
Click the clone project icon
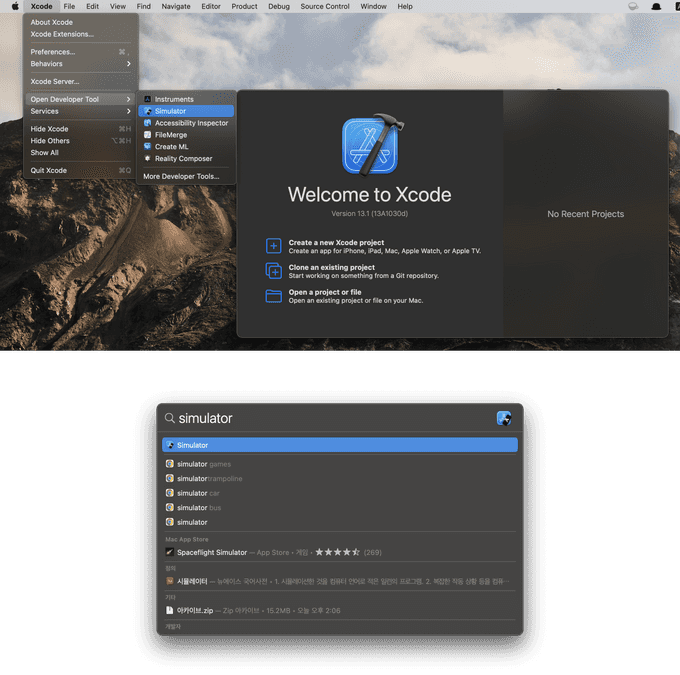tap(274, 271)
